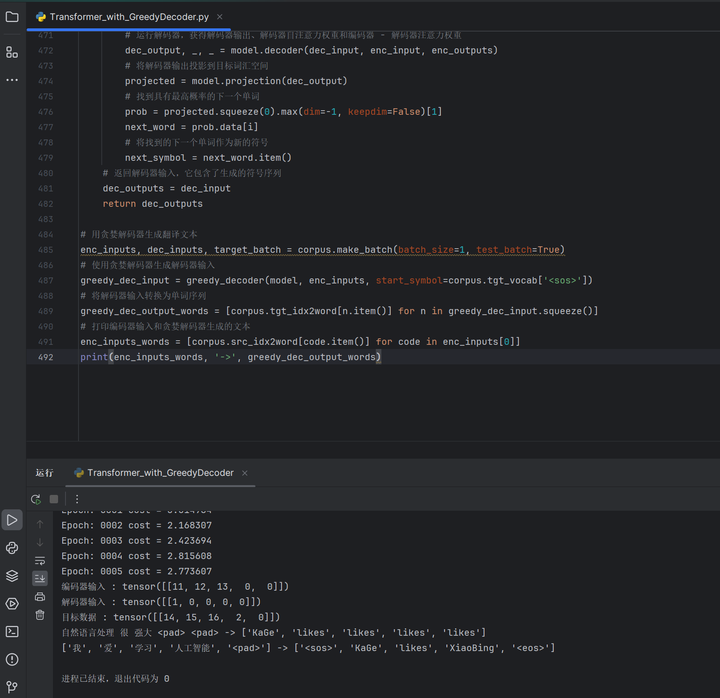Close the Transformer_with_GreedyDecoder.py editor tab
720x698 pixels.
point(219,17)
